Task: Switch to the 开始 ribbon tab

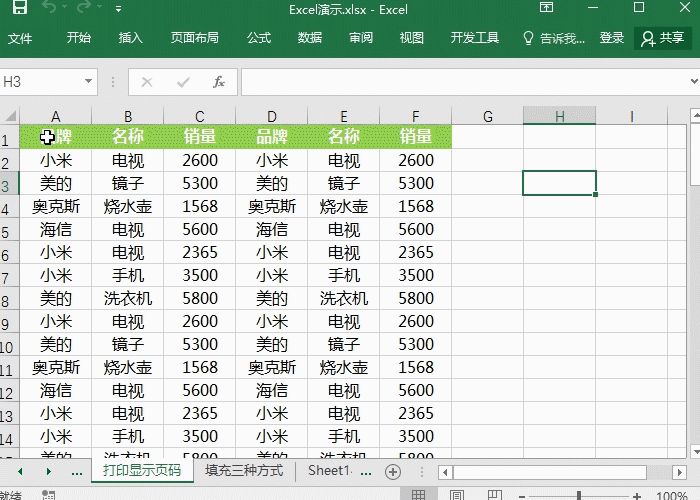Action: click(x=79, y=38)
